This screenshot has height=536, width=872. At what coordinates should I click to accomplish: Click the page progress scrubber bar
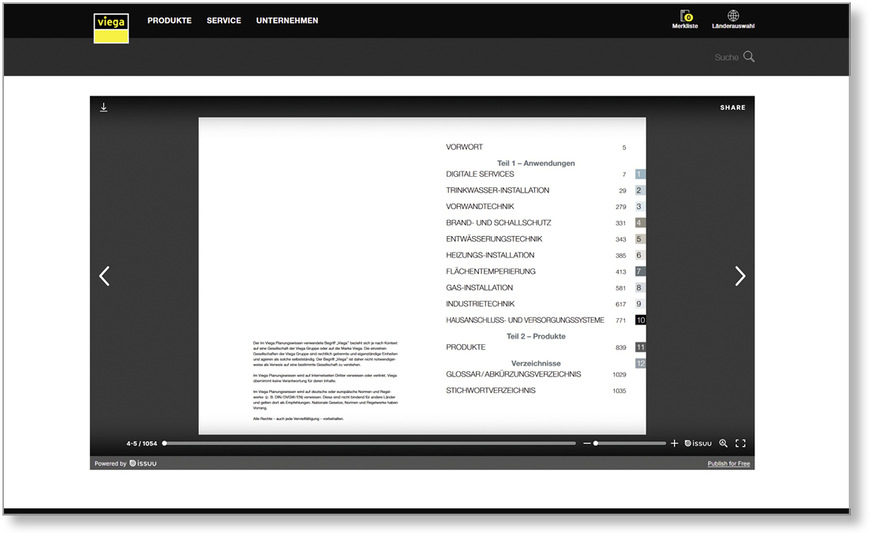[x=370, y=443]
